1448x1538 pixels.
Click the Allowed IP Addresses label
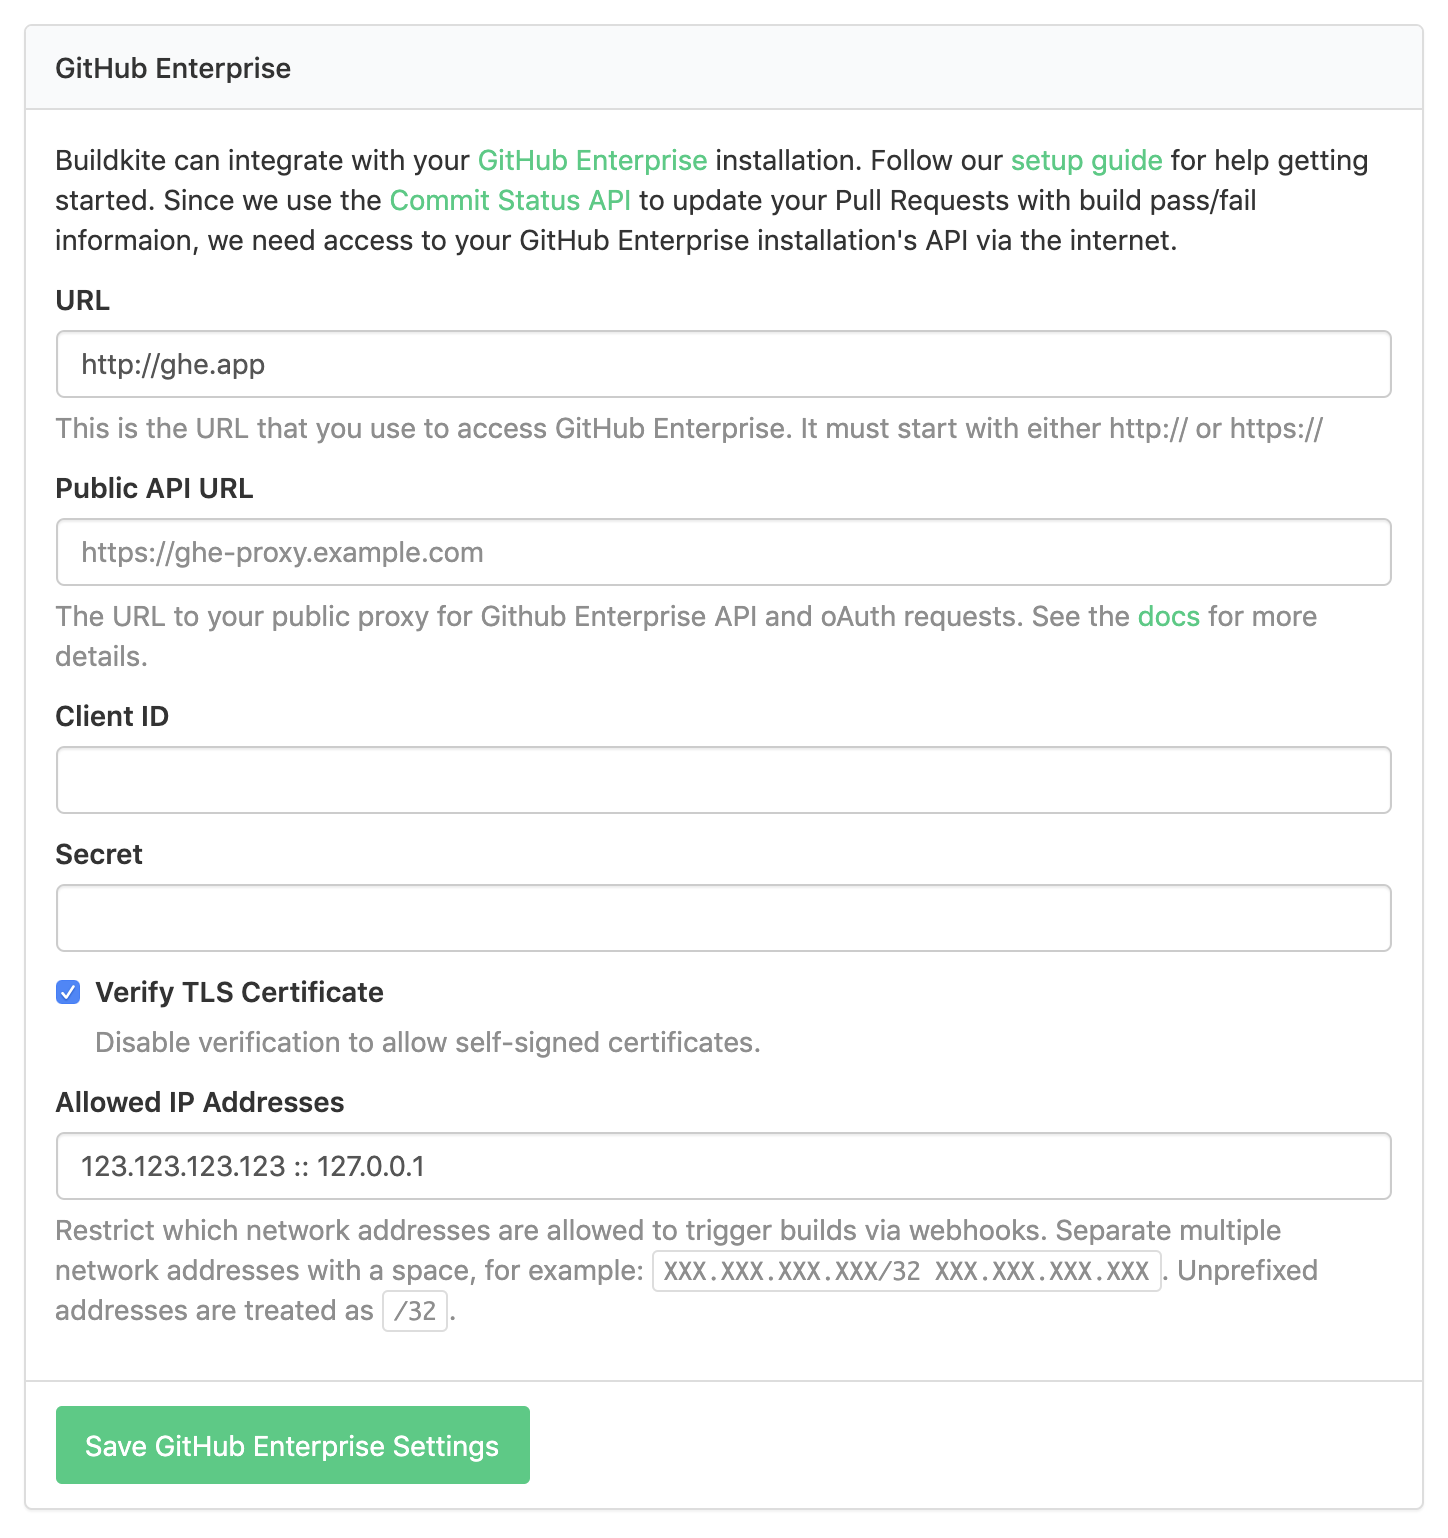pyautogui.click(x=200, y=1102)
